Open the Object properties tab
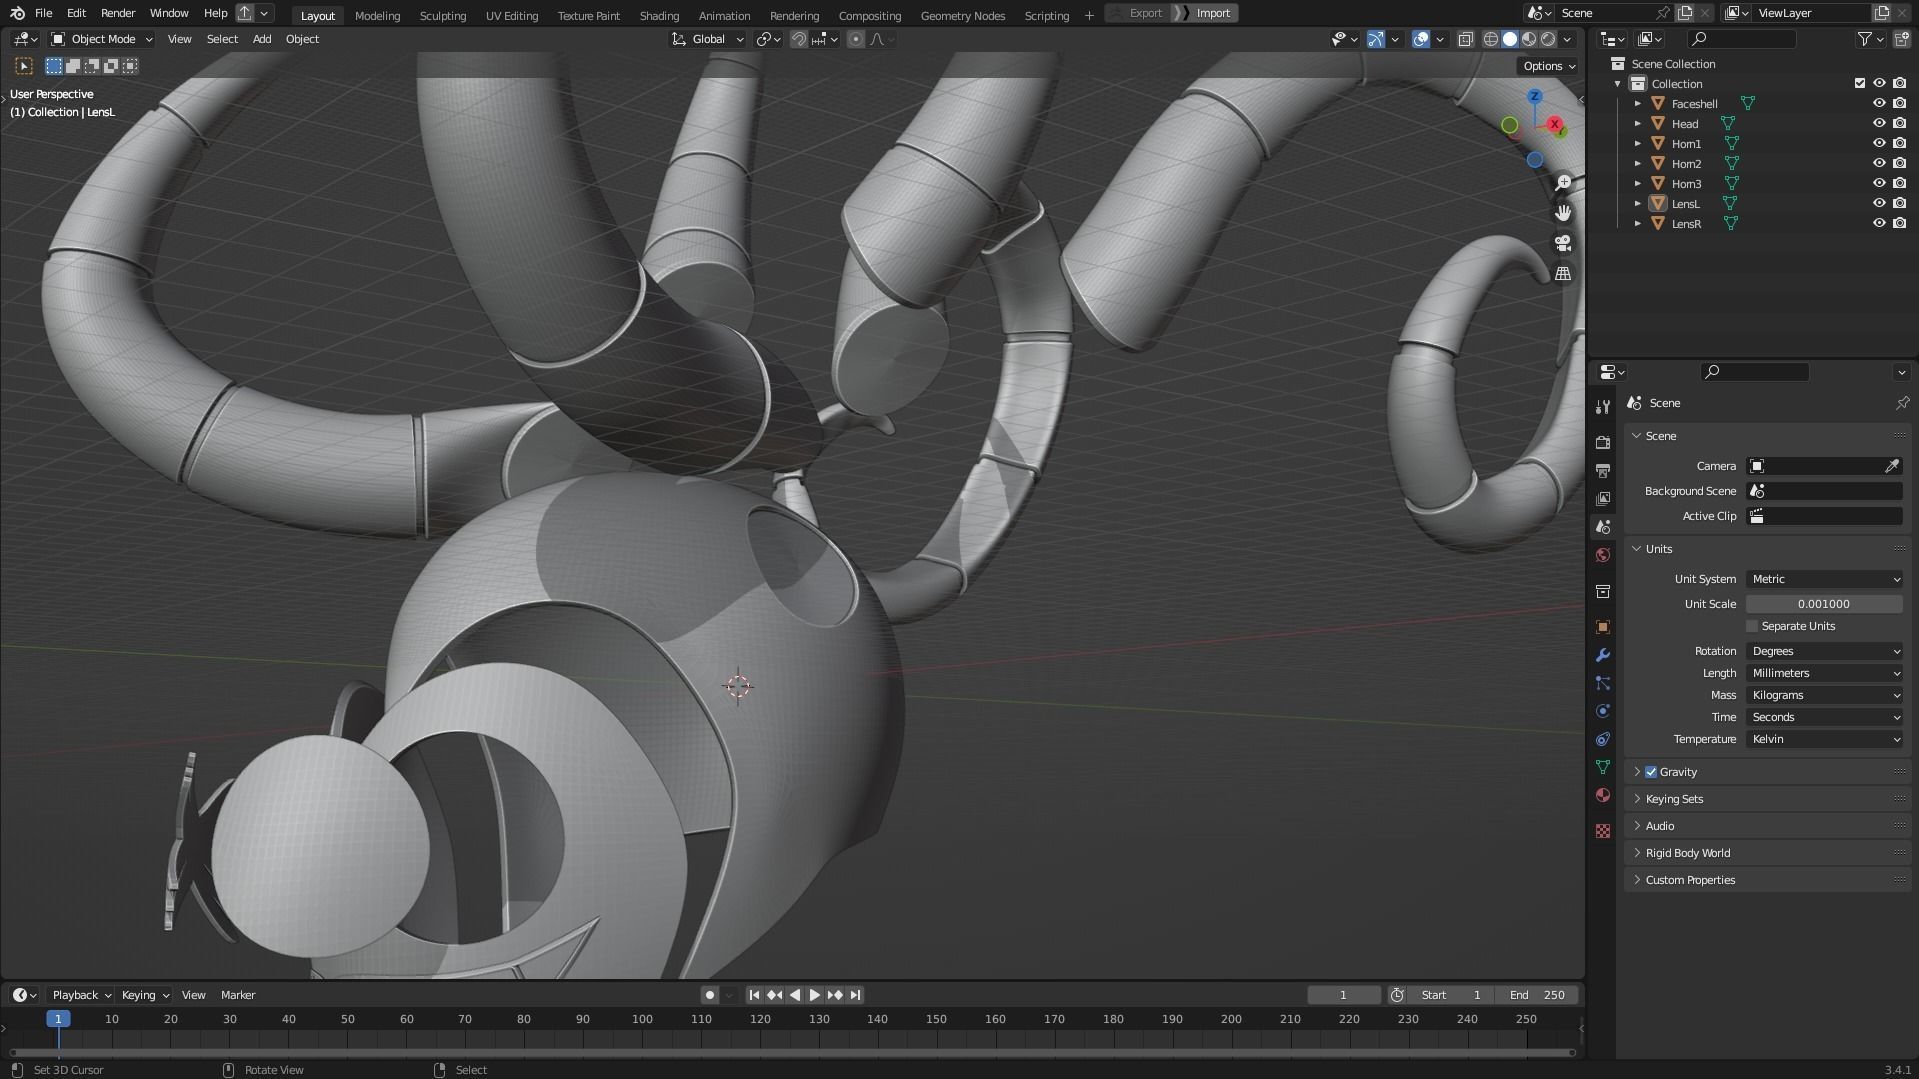Viewport: 1919px width, 1079px height. point(1603,627)
